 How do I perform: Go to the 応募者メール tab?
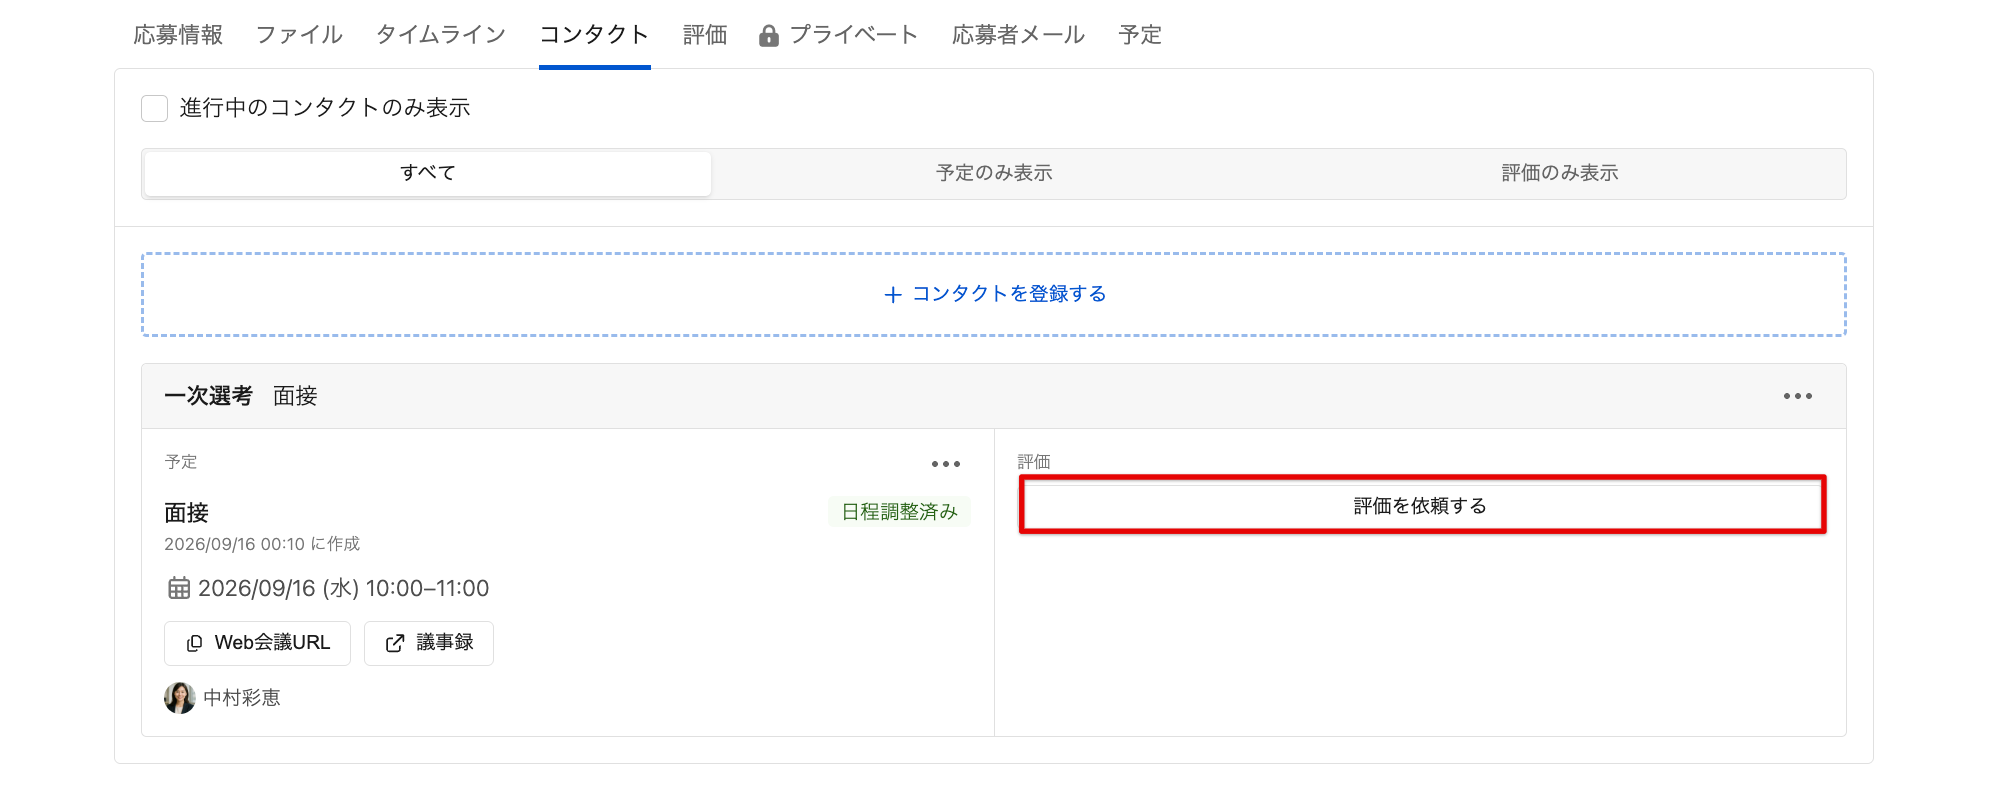point(1018,35)
